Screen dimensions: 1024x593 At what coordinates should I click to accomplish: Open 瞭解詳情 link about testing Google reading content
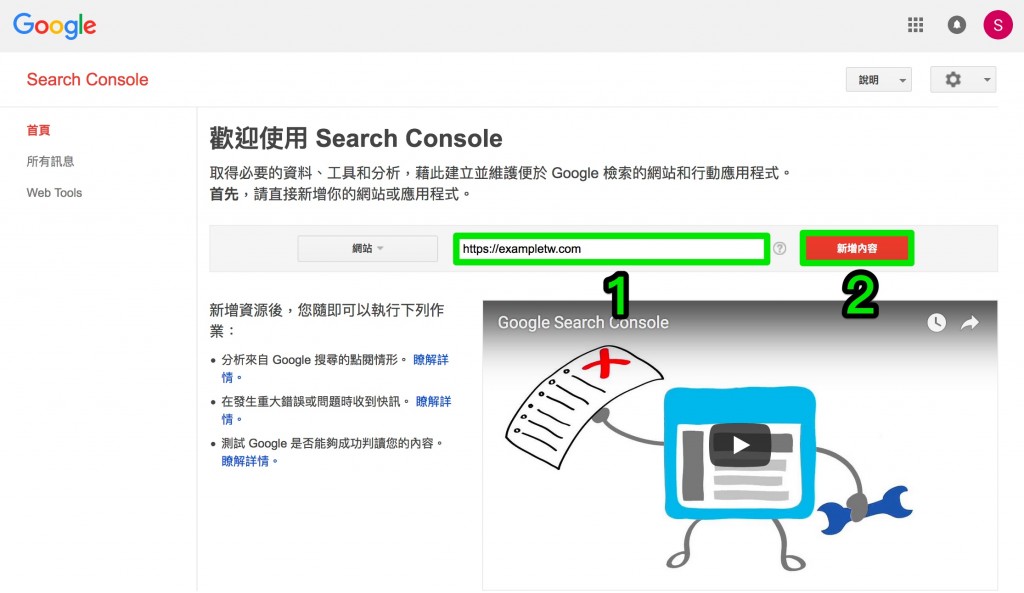click(x=246, y=461)
